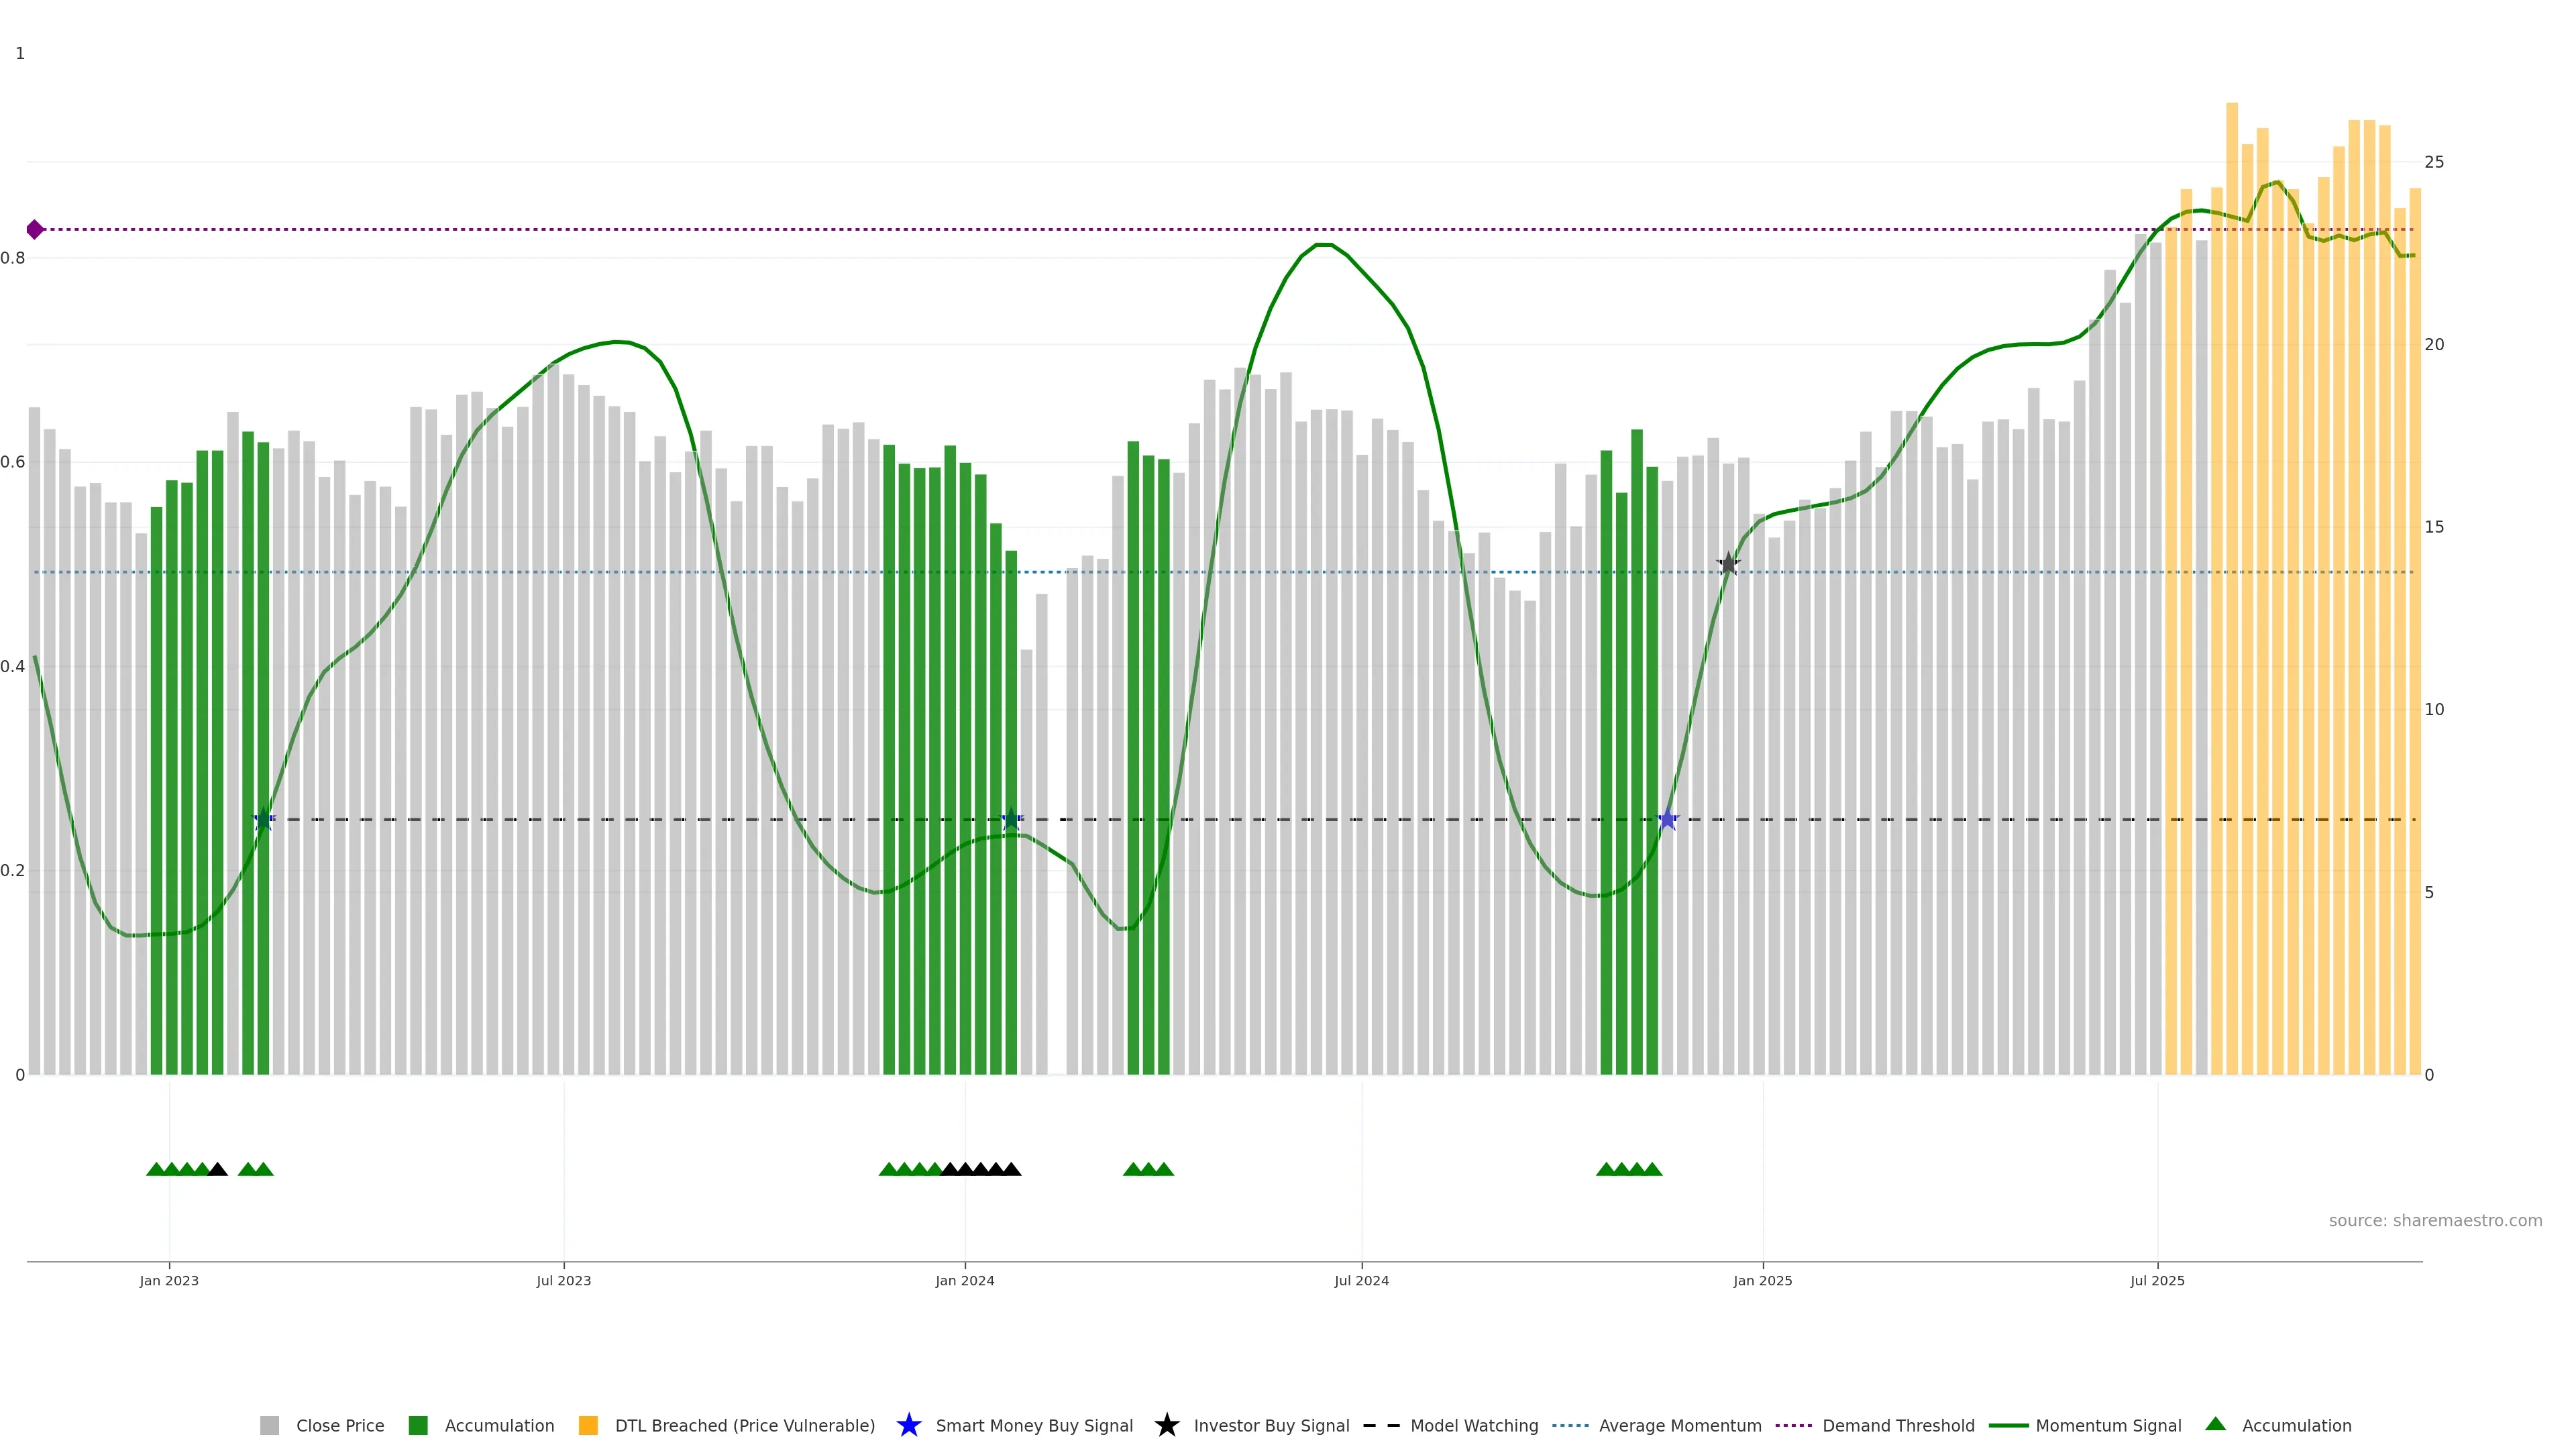Toggle the Close Price legend entry
The height and width of the screenshot is (1449, 2576).
point(339,1425)
